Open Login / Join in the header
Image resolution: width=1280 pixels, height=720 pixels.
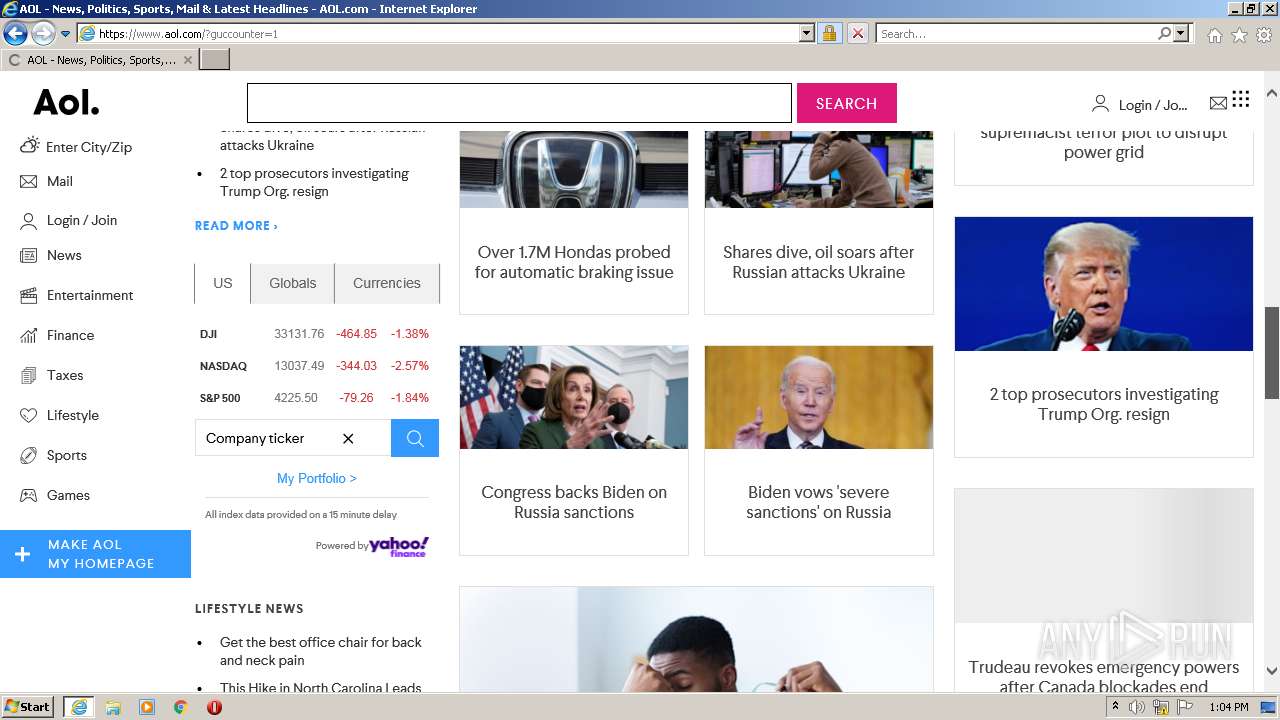pos(1139,104)
